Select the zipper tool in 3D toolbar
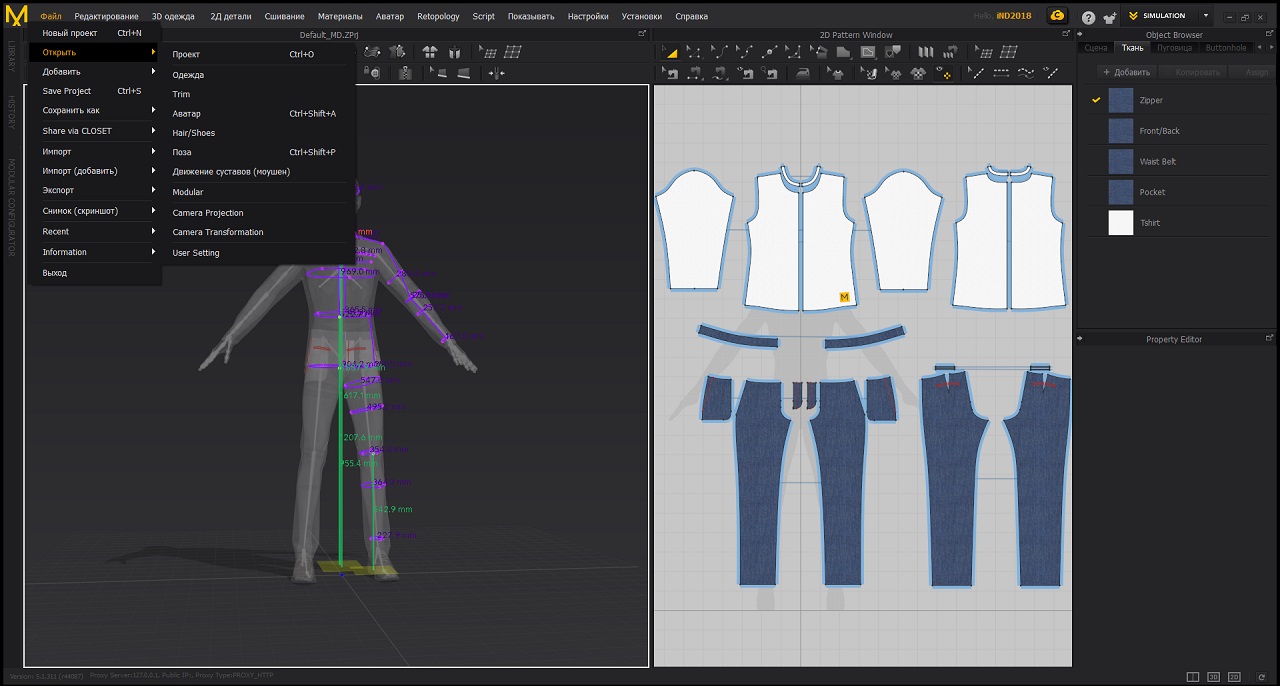The width and height of the screenshot is (1280, 686). [405, 73]
